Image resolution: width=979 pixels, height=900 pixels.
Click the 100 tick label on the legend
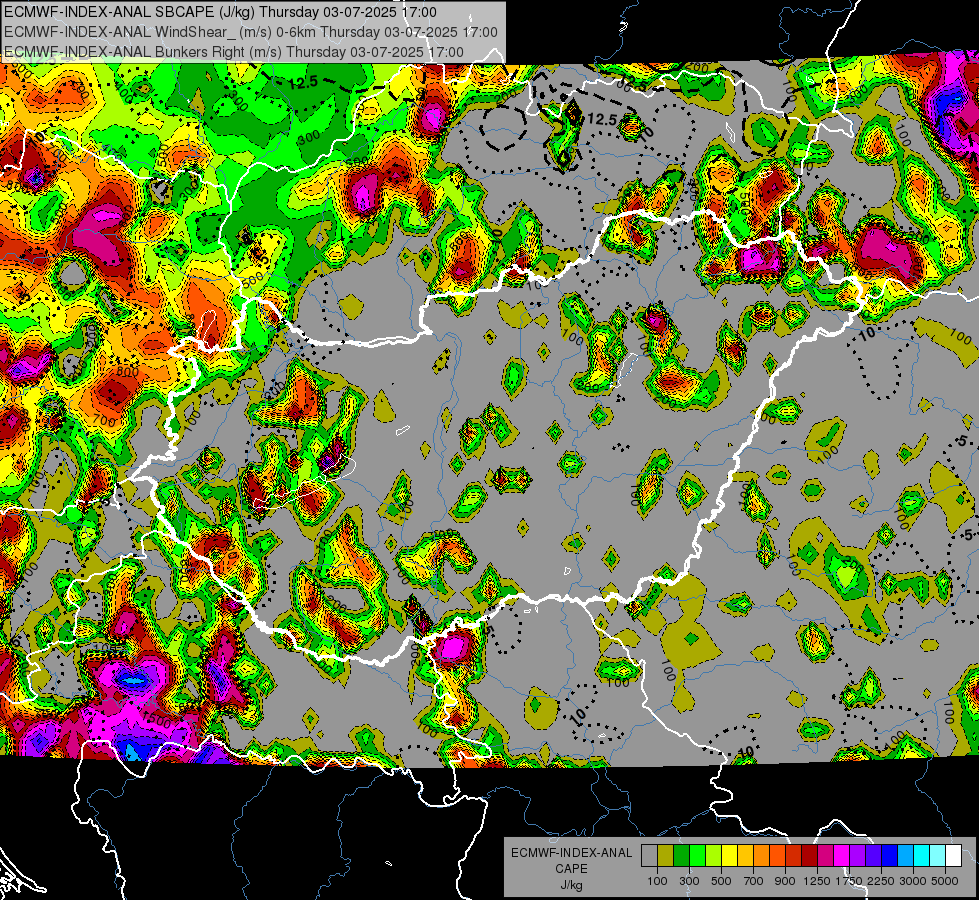[657, 881]
